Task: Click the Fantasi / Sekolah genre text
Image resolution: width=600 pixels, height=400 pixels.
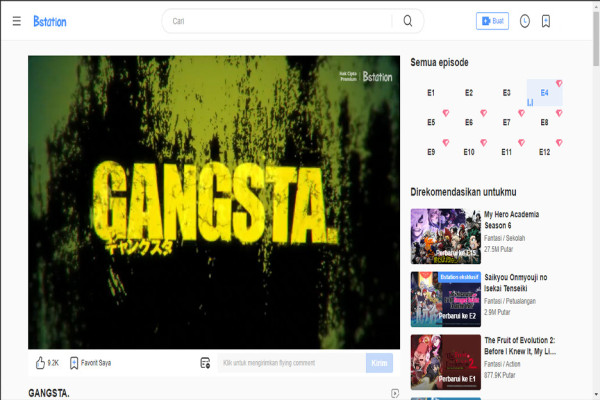Action: coord(504,238)
